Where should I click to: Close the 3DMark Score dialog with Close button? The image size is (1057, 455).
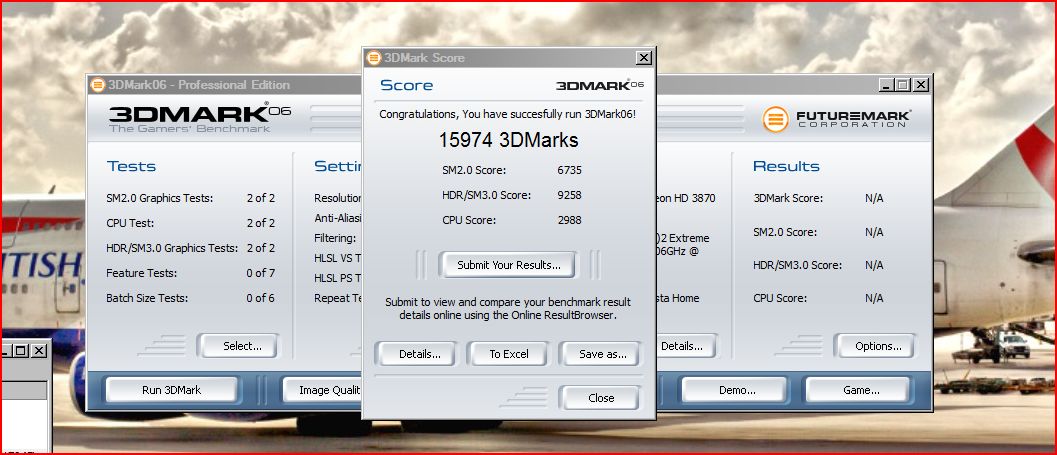pyautogui.click(x=600, y=398)
